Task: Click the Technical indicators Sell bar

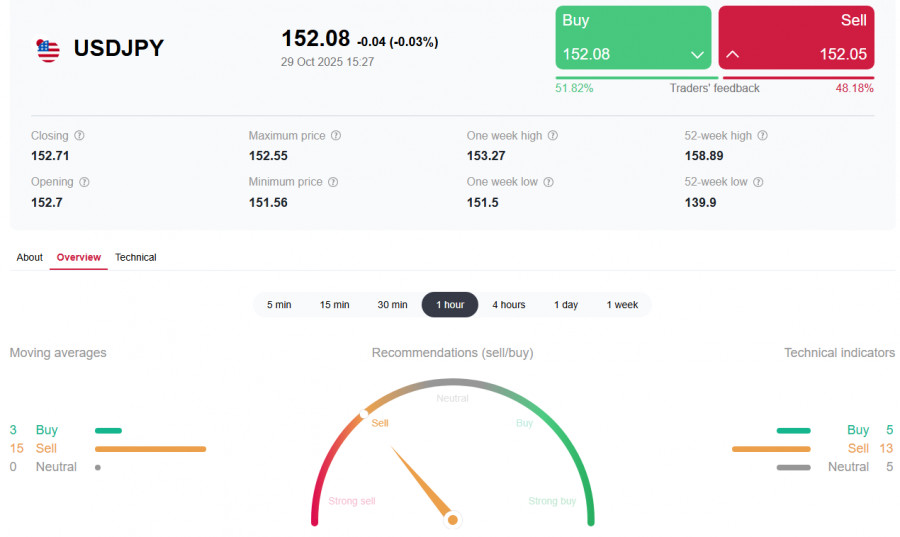Action: click(771, 449)
